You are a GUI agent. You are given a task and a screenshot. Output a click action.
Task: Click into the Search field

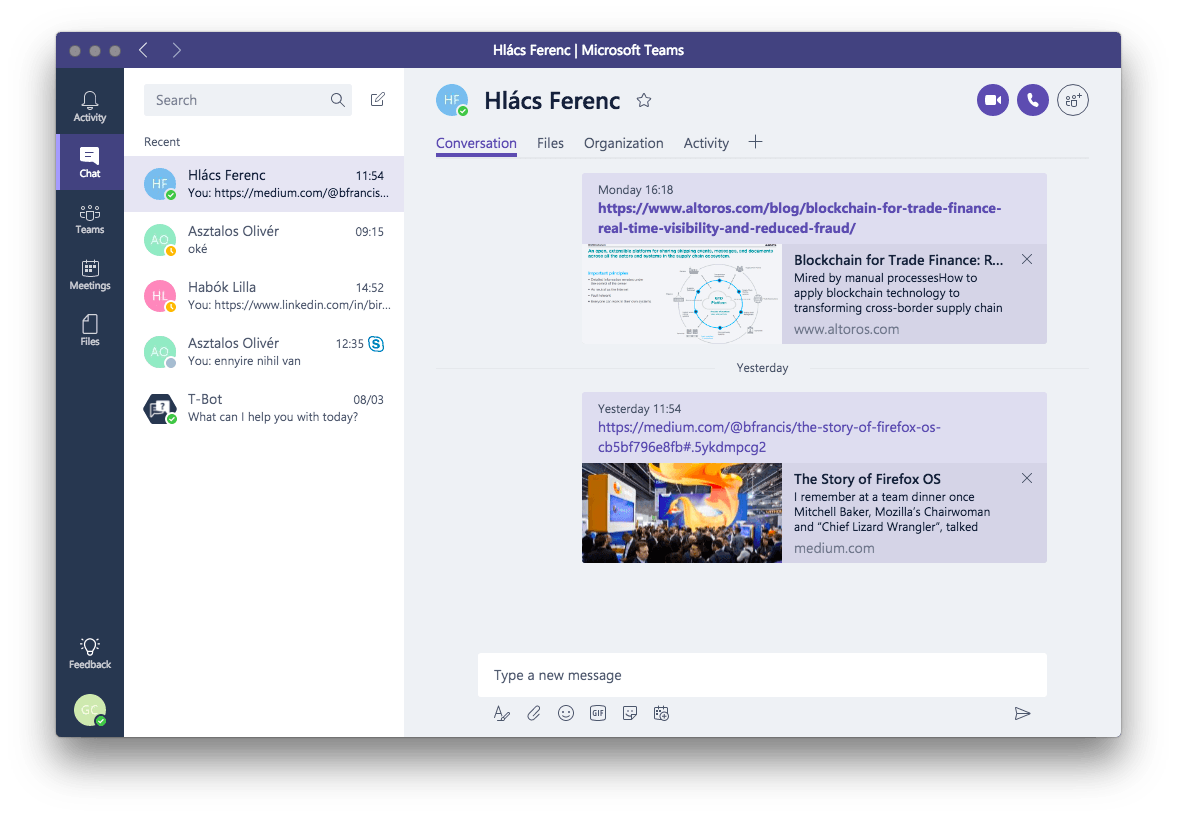248,100
